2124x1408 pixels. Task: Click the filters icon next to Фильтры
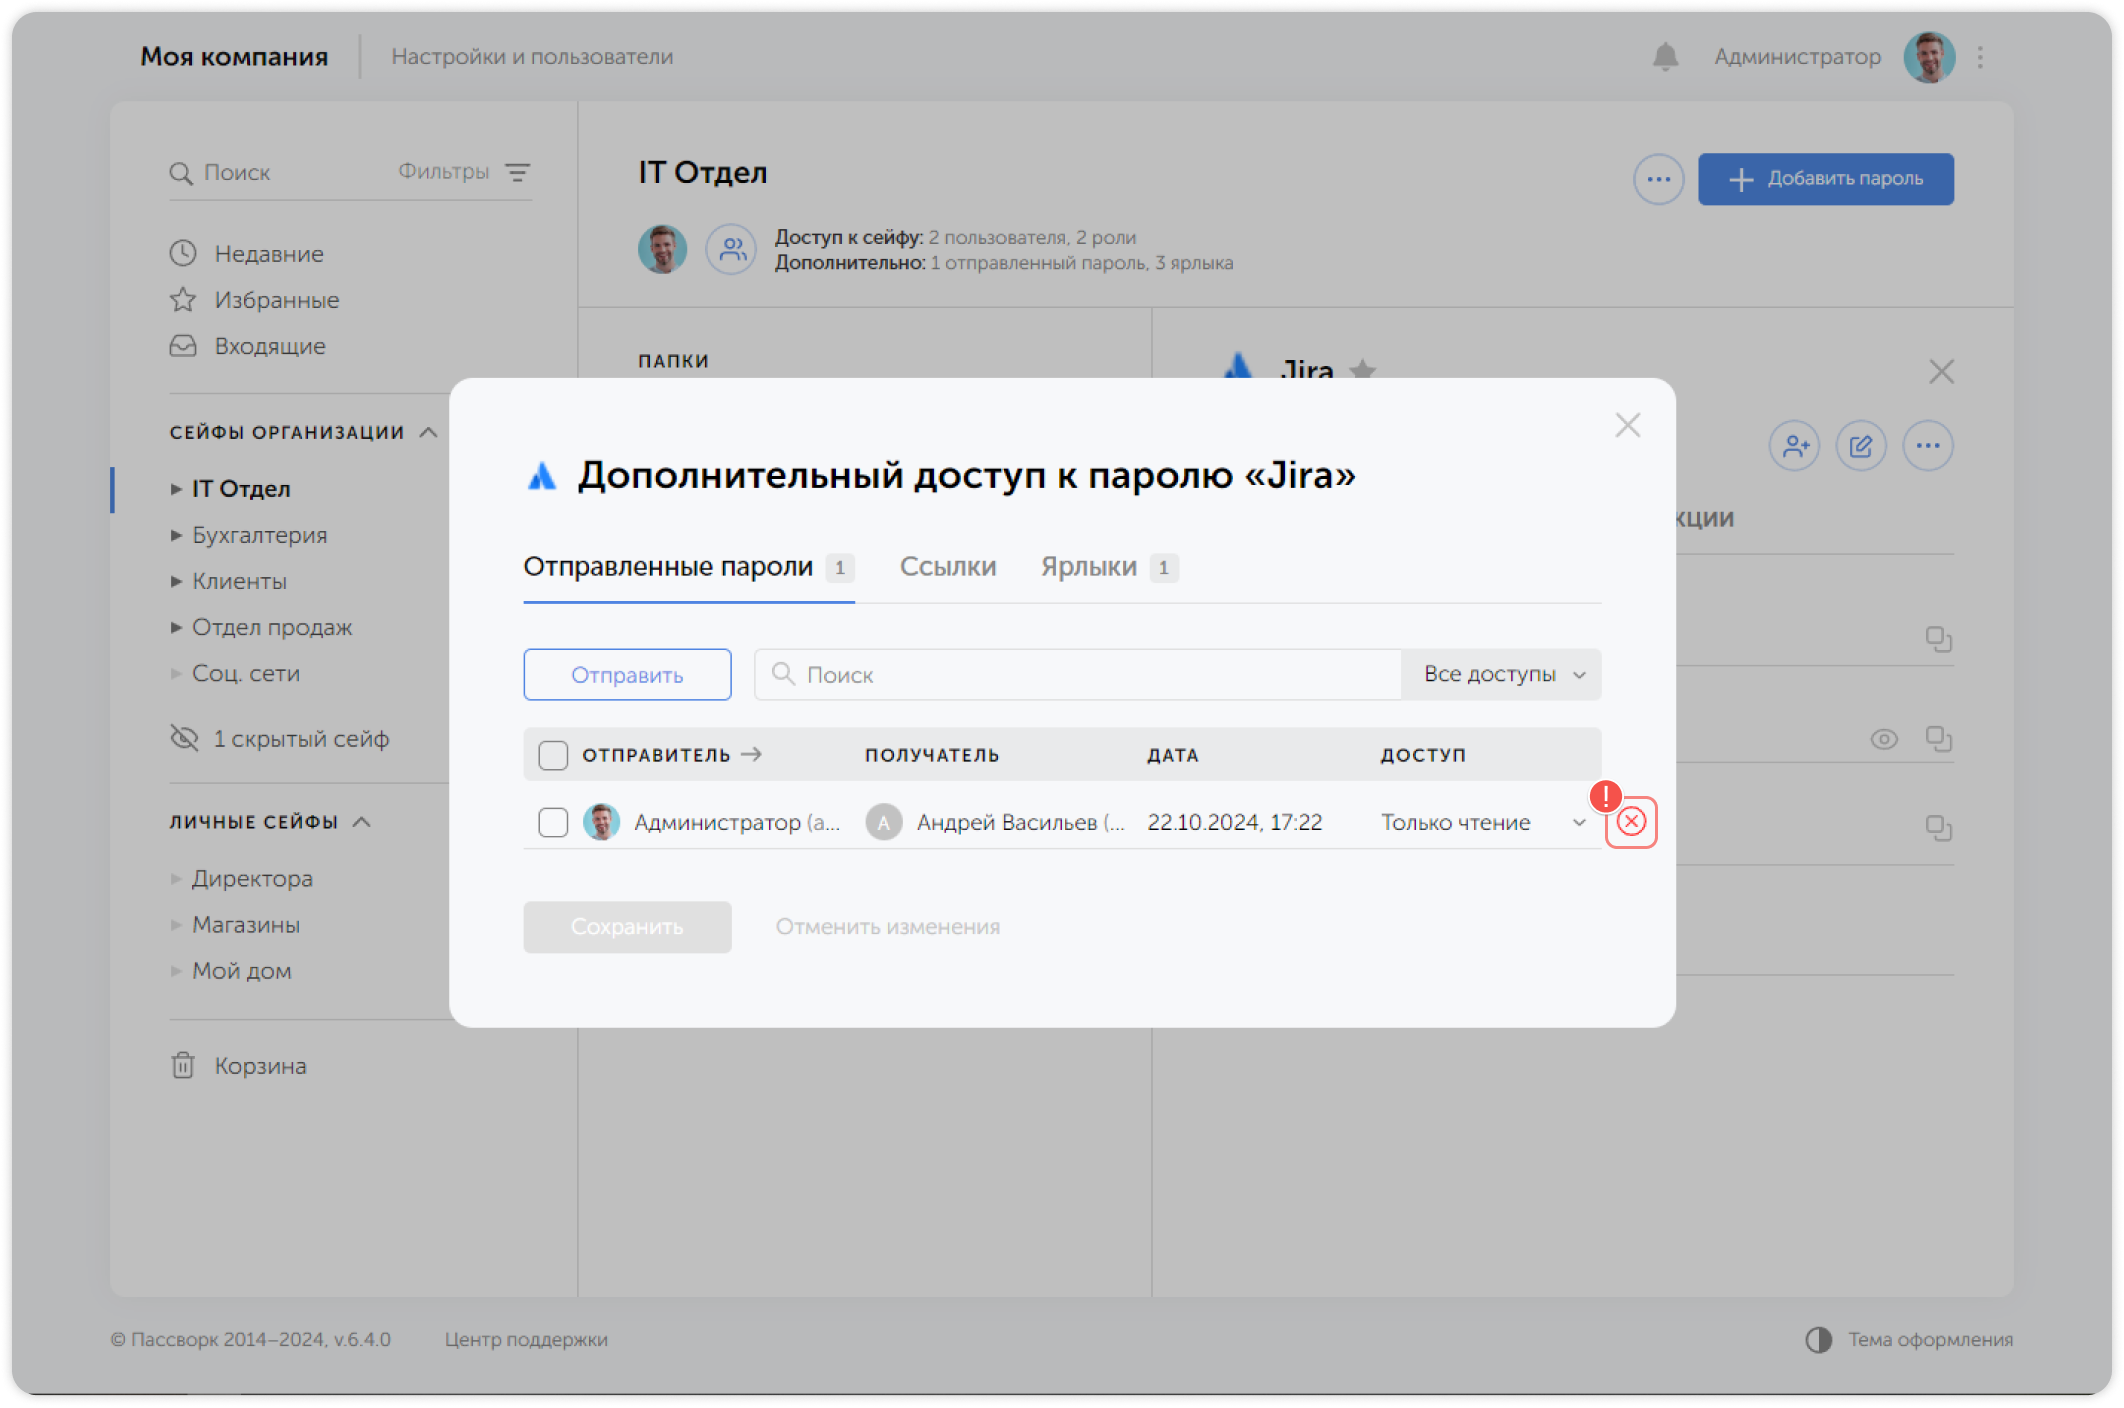518,172
